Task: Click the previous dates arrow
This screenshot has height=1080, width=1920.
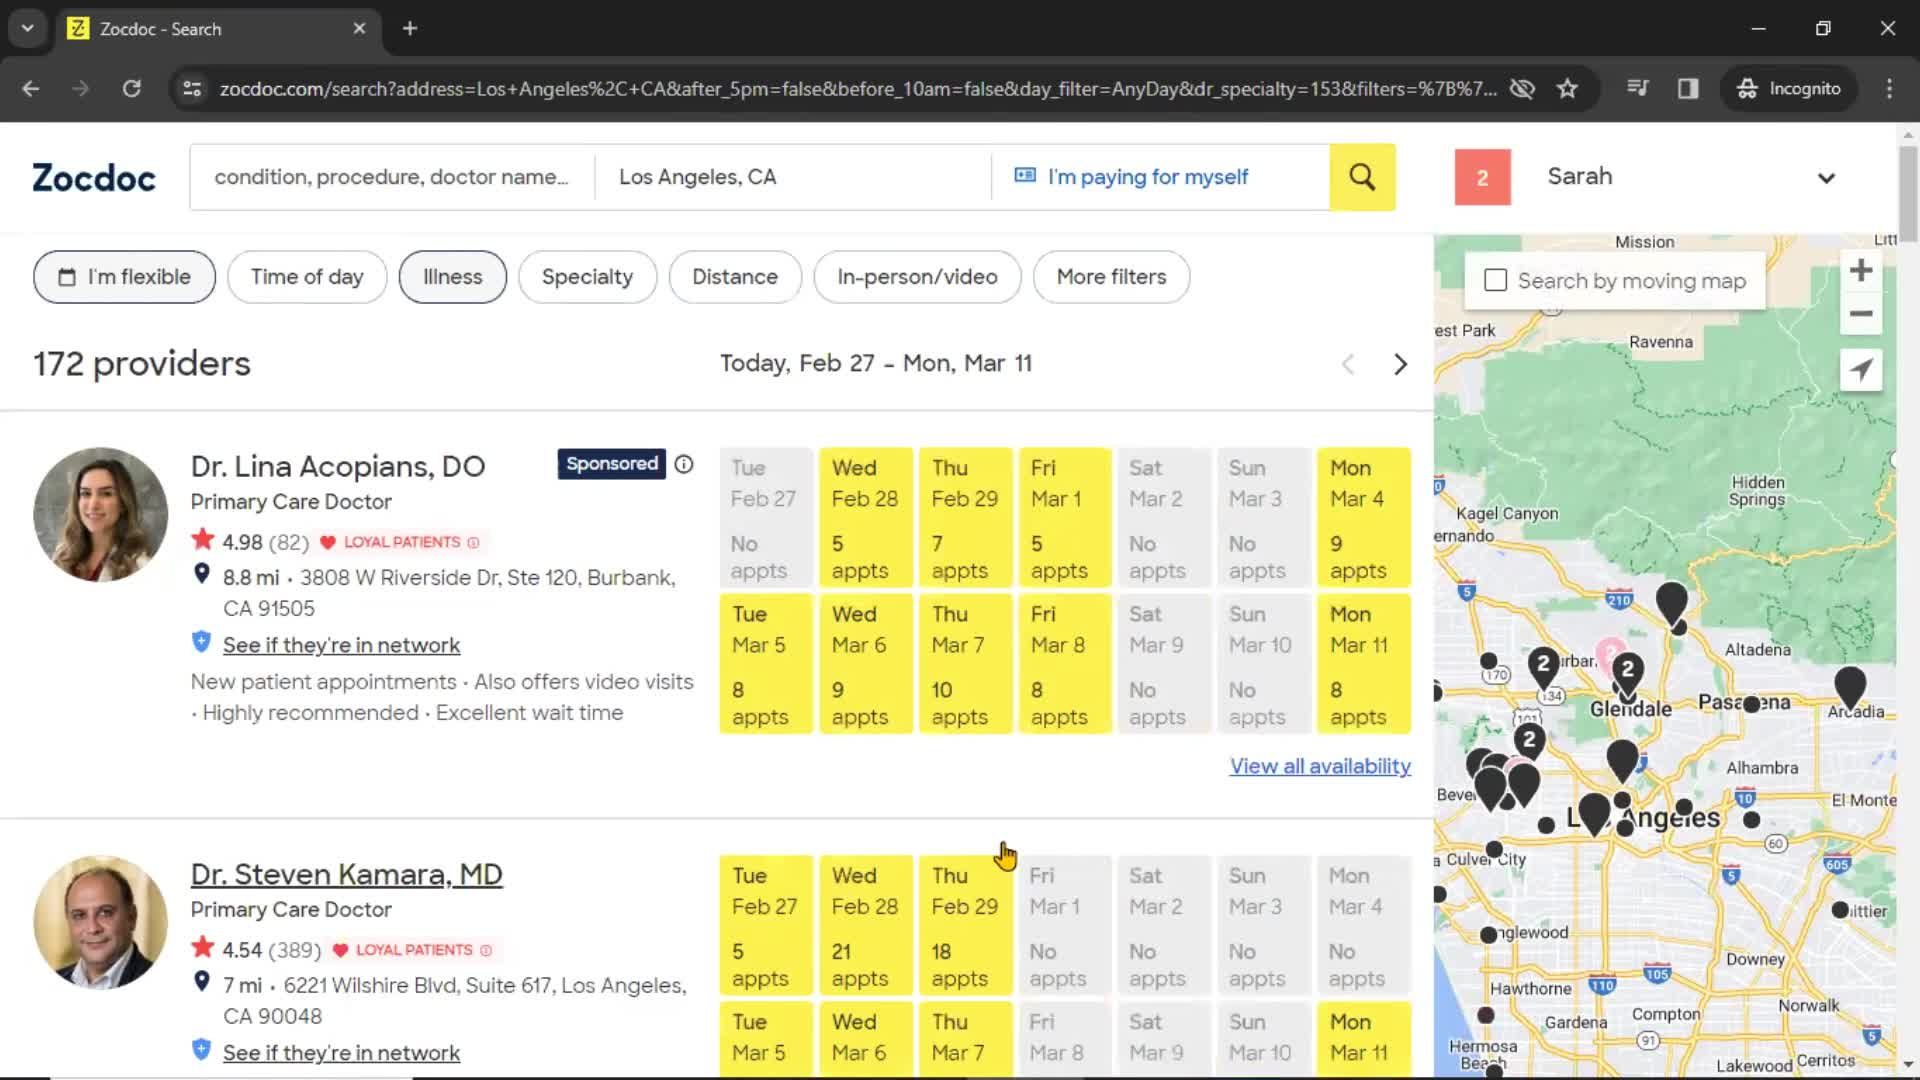Action: pyautogui.click(x=1348, y=364)
